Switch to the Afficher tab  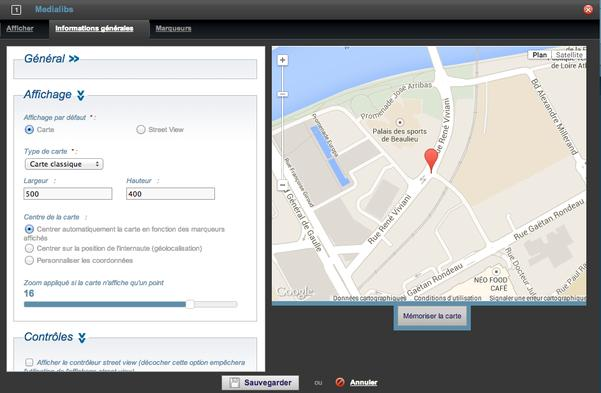[x=20, y=28]
